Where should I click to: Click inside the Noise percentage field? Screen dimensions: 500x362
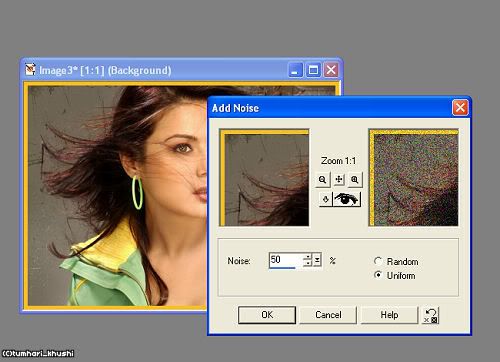pos(286,260)
